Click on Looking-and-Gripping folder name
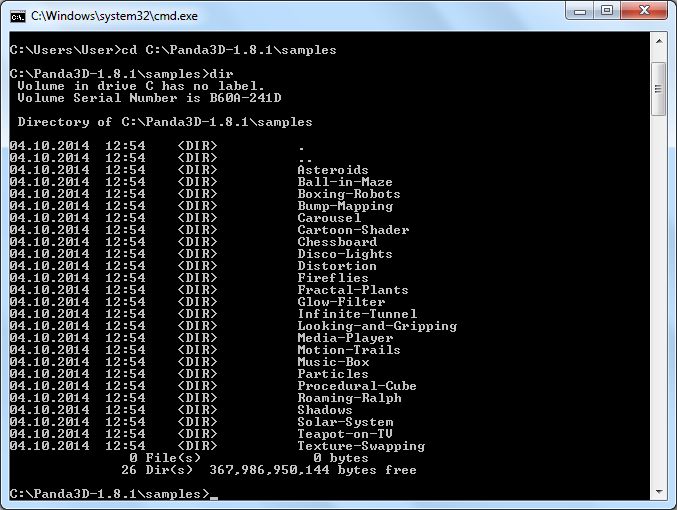Viewport: 677px width, 510px height. (x=377, y=326)
